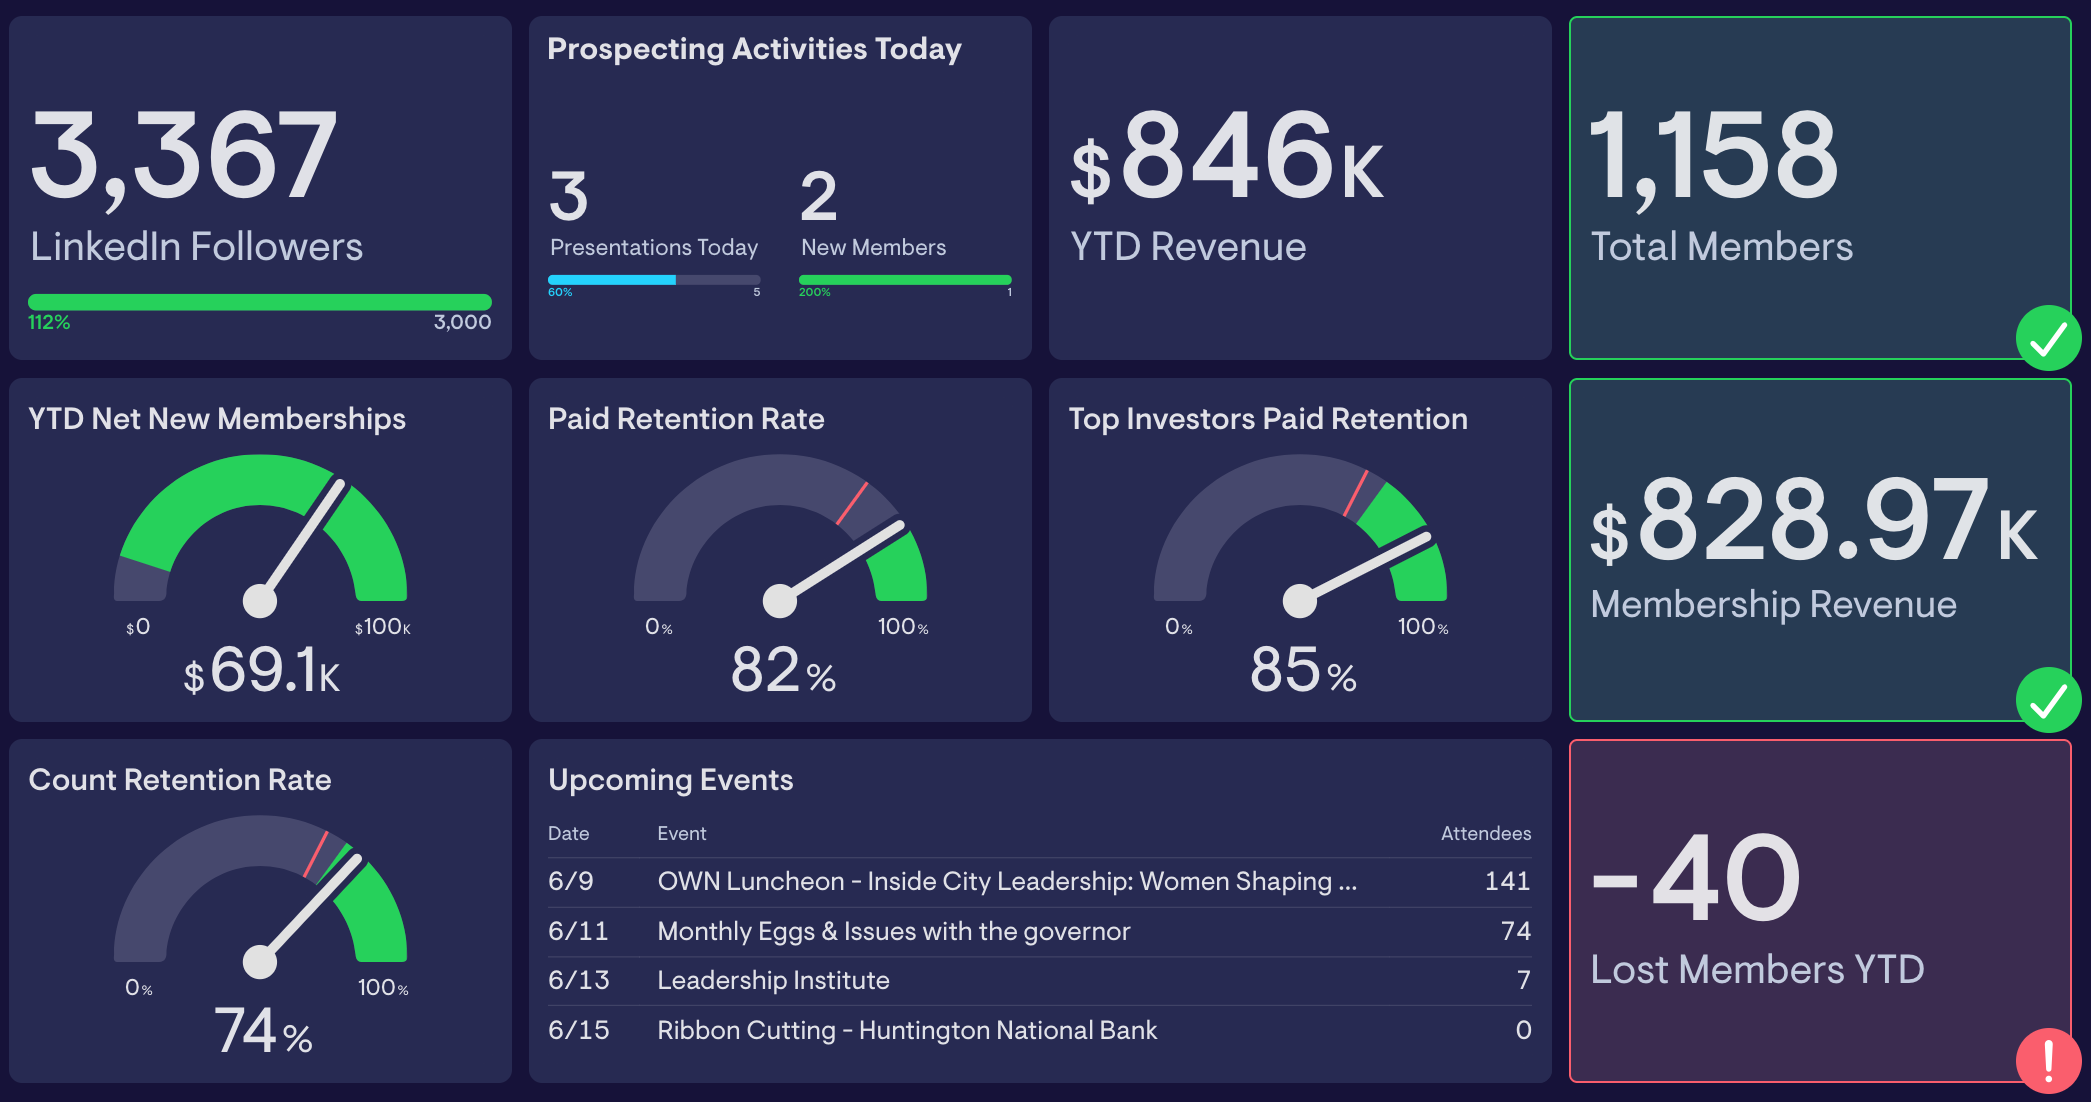Screen dimensions: 2091x1102
Task: Click the 60% presentations progress label
Action: (560, 292)
